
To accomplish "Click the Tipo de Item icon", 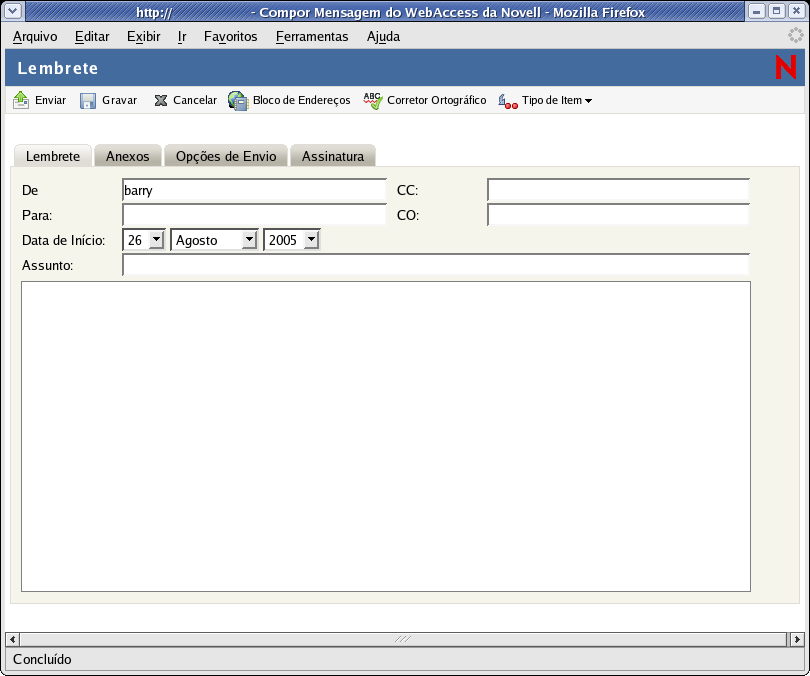I will point(508,102).
